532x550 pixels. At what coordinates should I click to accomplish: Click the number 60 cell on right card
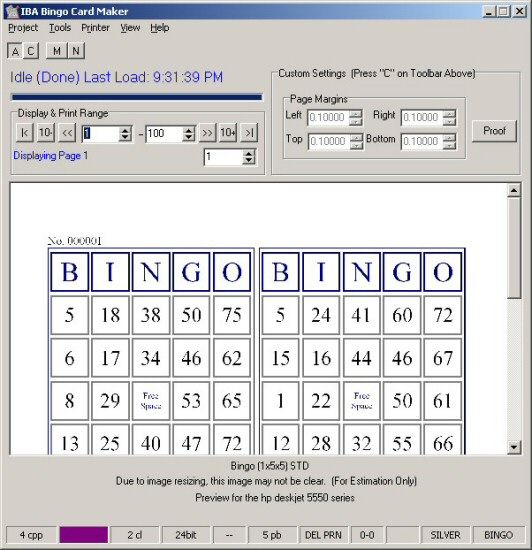pos(402,315)
